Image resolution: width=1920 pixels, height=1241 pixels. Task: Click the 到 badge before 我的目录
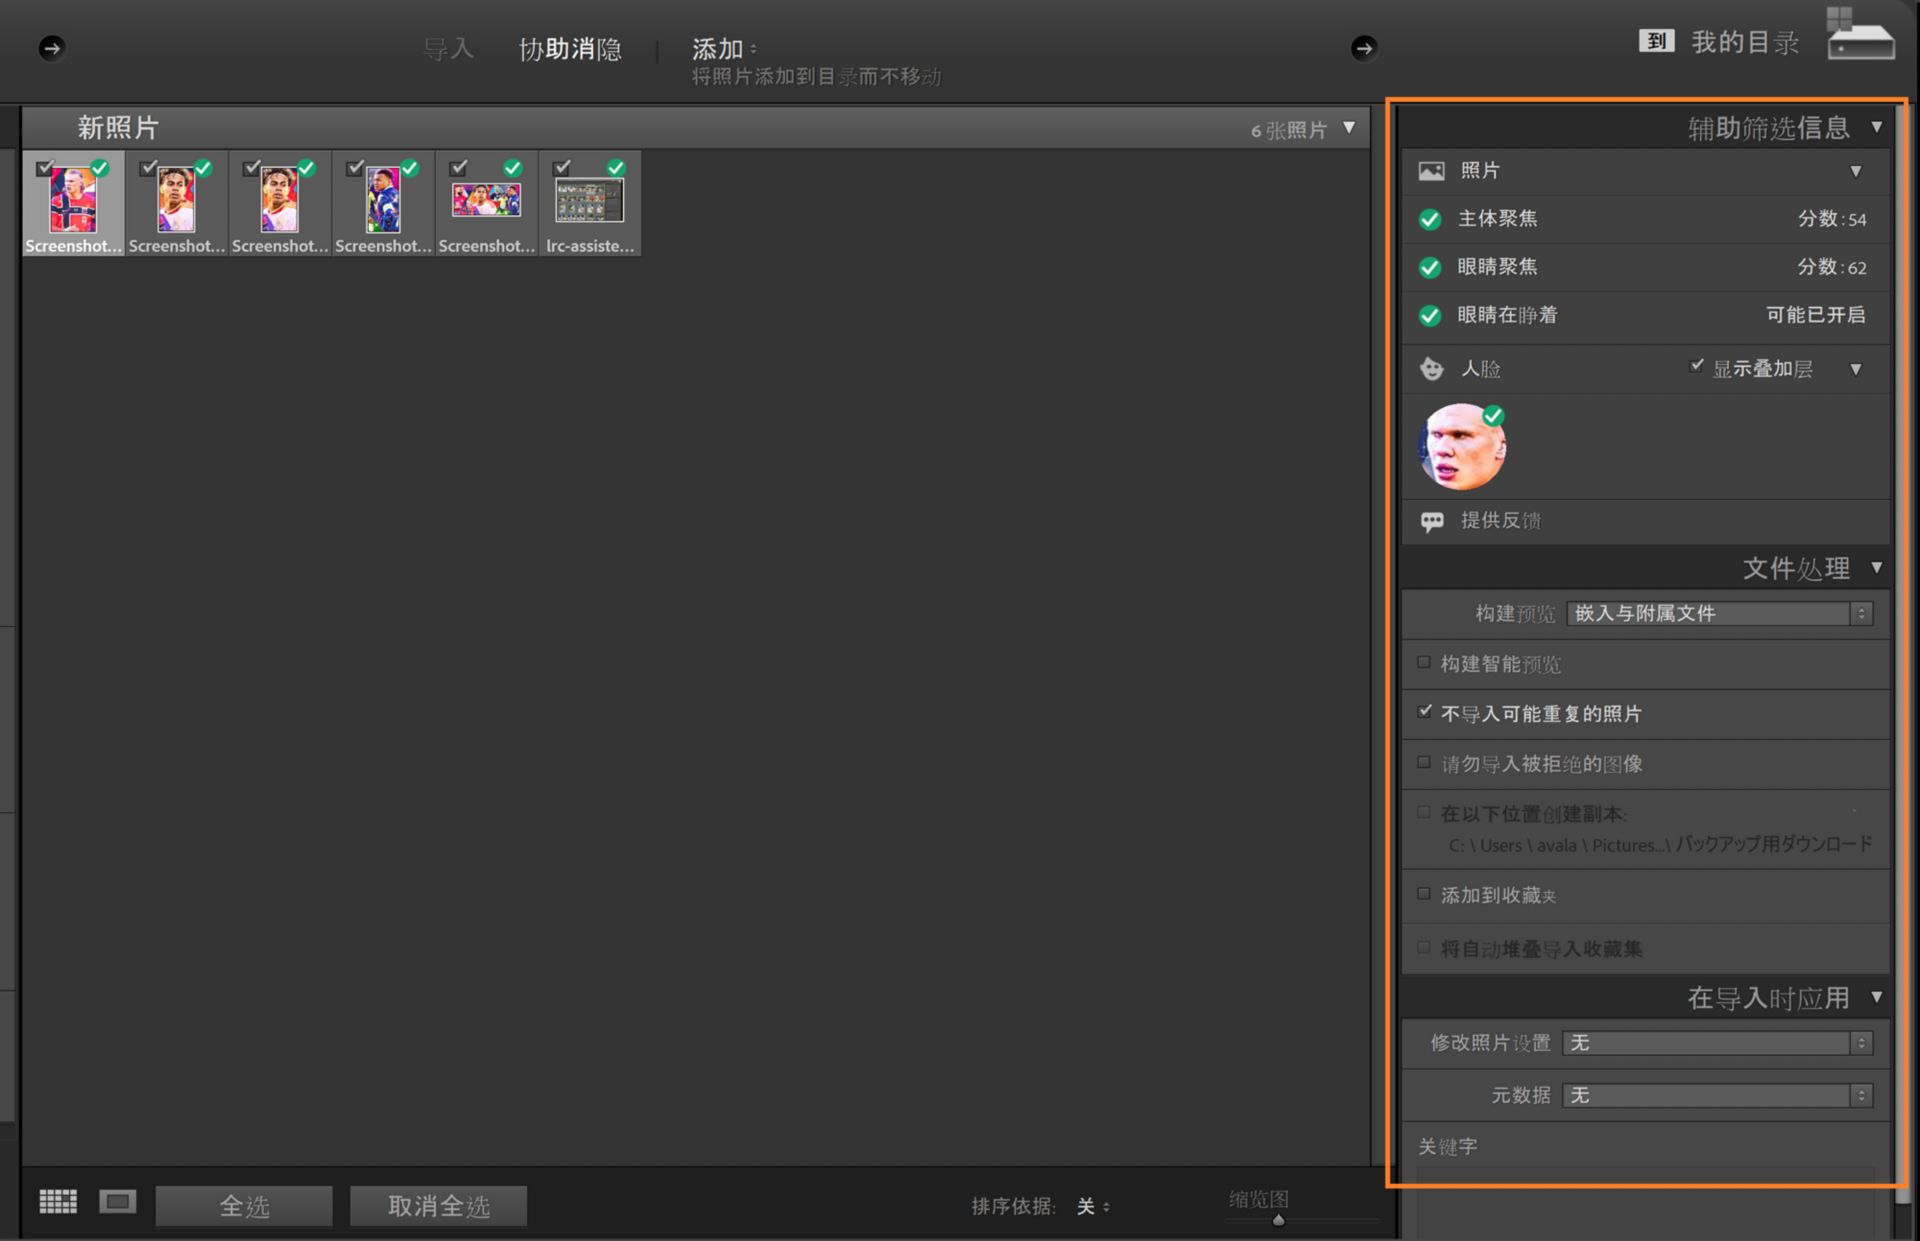tap(1656, 41)
